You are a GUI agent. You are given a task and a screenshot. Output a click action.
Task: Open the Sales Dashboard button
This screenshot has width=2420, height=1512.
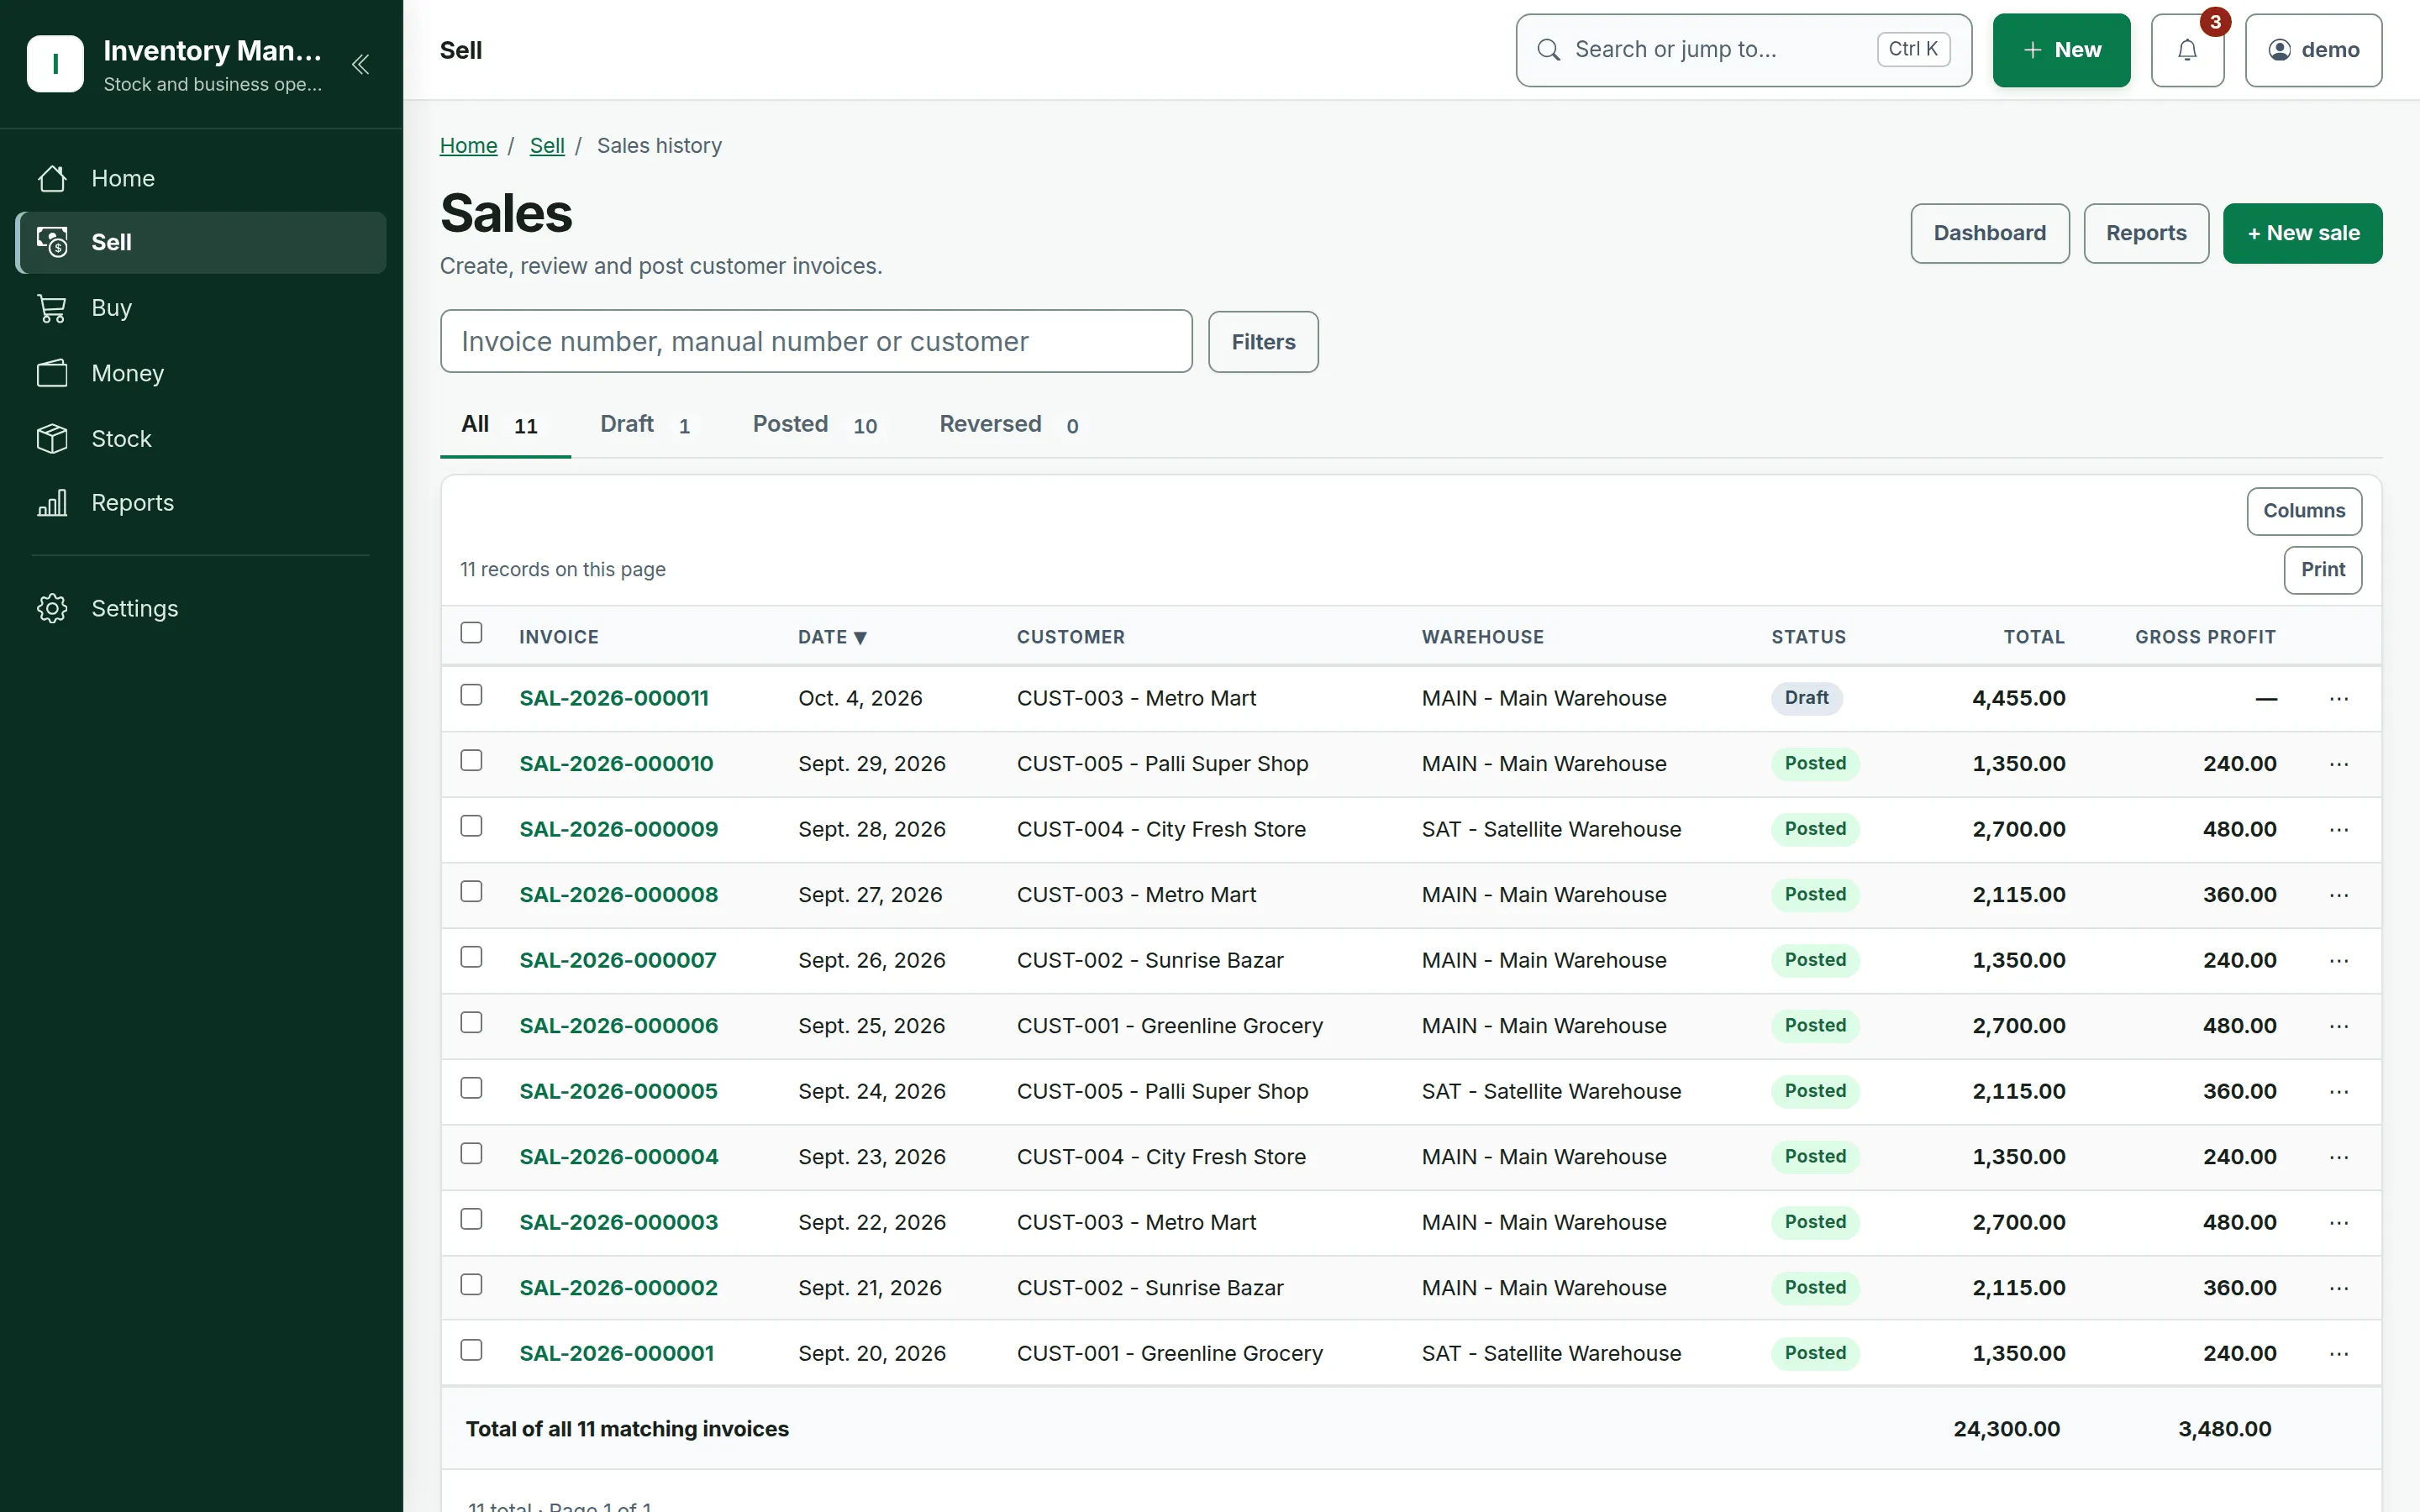1990,234
